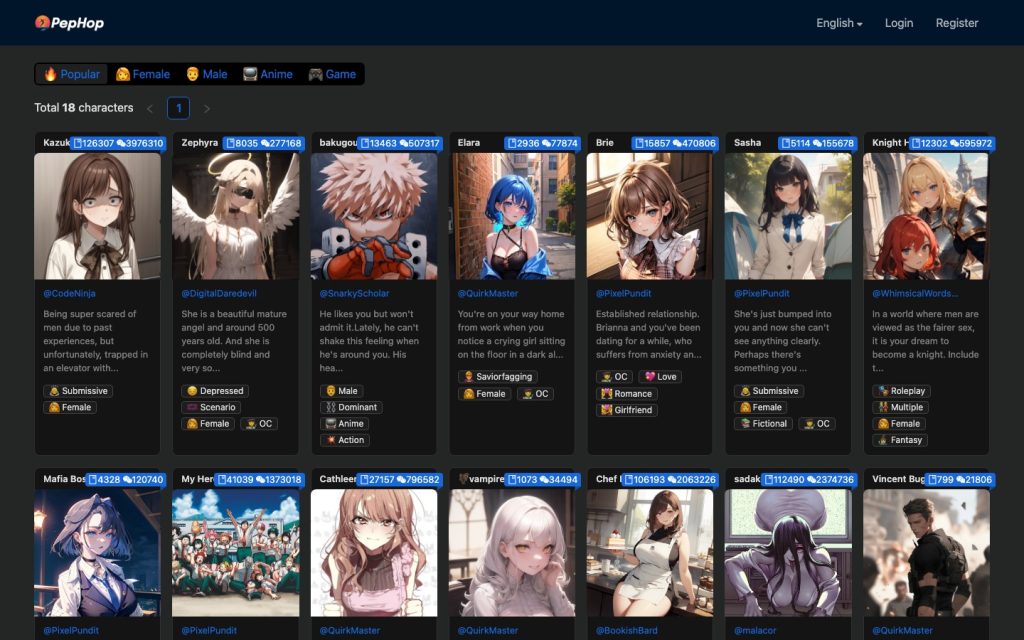The height and width of the screenshot is (640, 1024).
Task: Open the PepHop logo home link
Action: tap(69, 23)
